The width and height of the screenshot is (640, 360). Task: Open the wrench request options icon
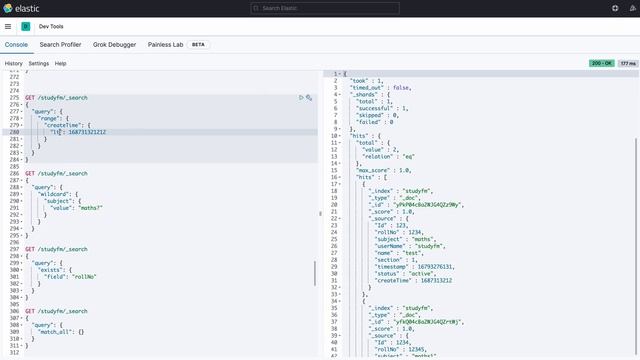(309, 98)
